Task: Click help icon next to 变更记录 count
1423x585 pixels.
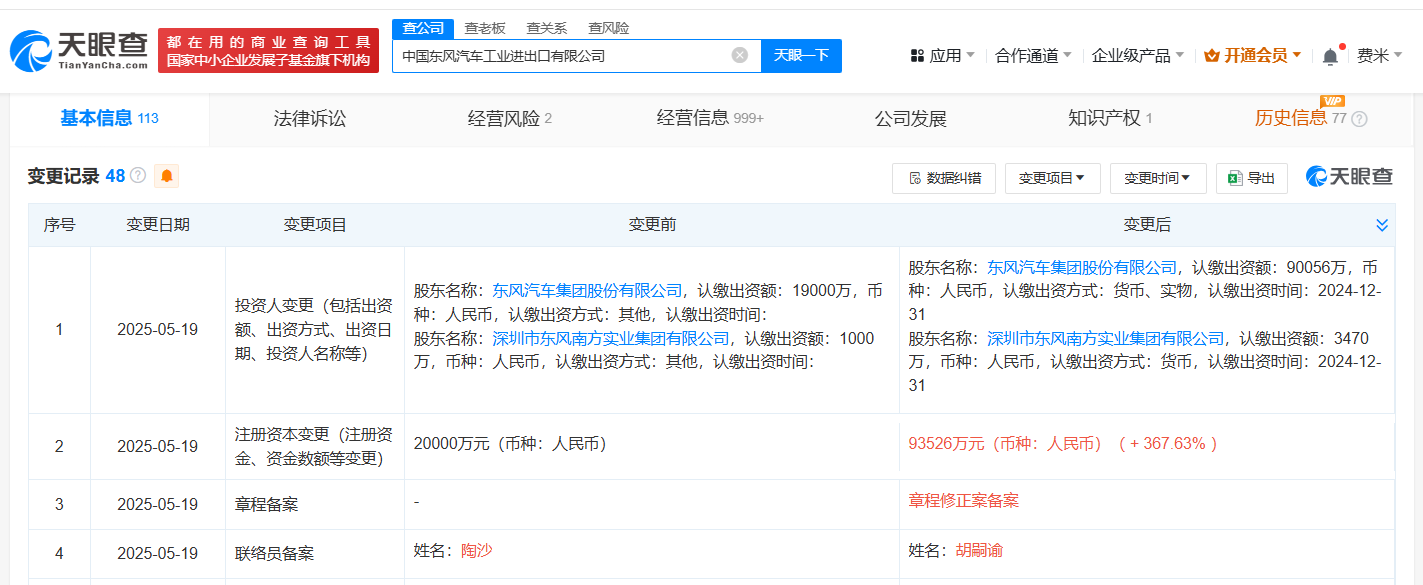Action: 138,176
